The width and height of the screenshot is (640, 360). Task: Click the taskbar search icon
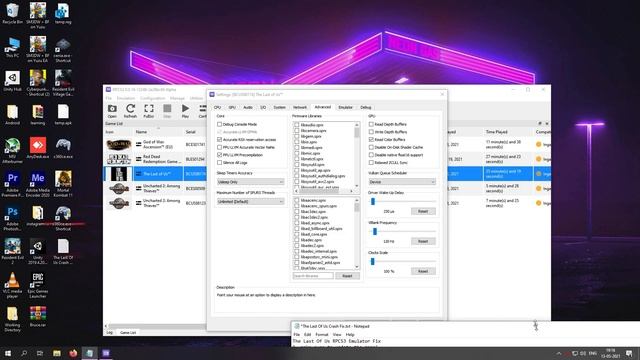pos(24,353)
